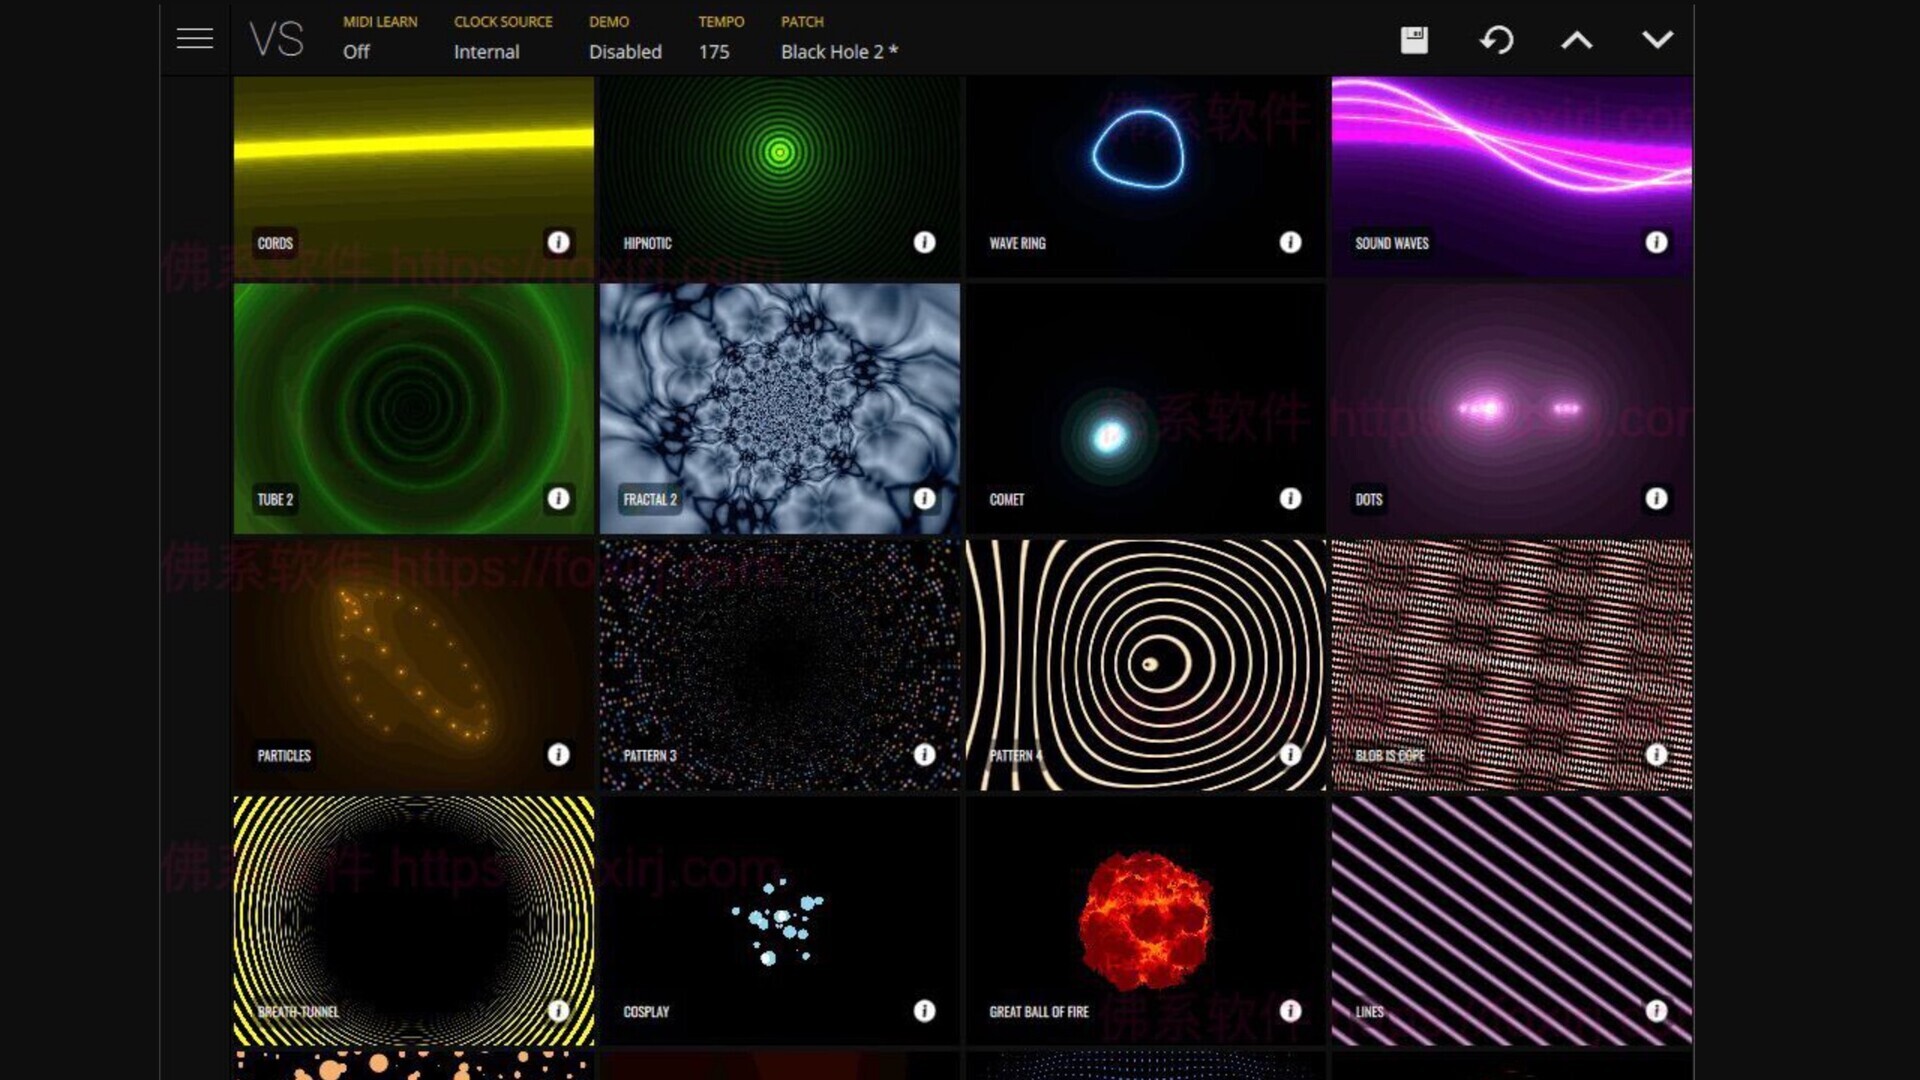Viewport: 1920px width, 1080px height.
Task: Go to previous patch with up chevron
Action: 1577,40
